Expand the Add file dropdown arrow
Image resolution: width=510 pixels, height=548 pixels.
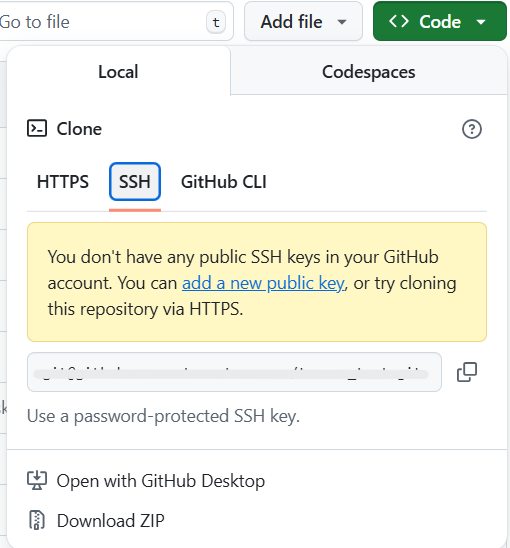click(342, 22)
